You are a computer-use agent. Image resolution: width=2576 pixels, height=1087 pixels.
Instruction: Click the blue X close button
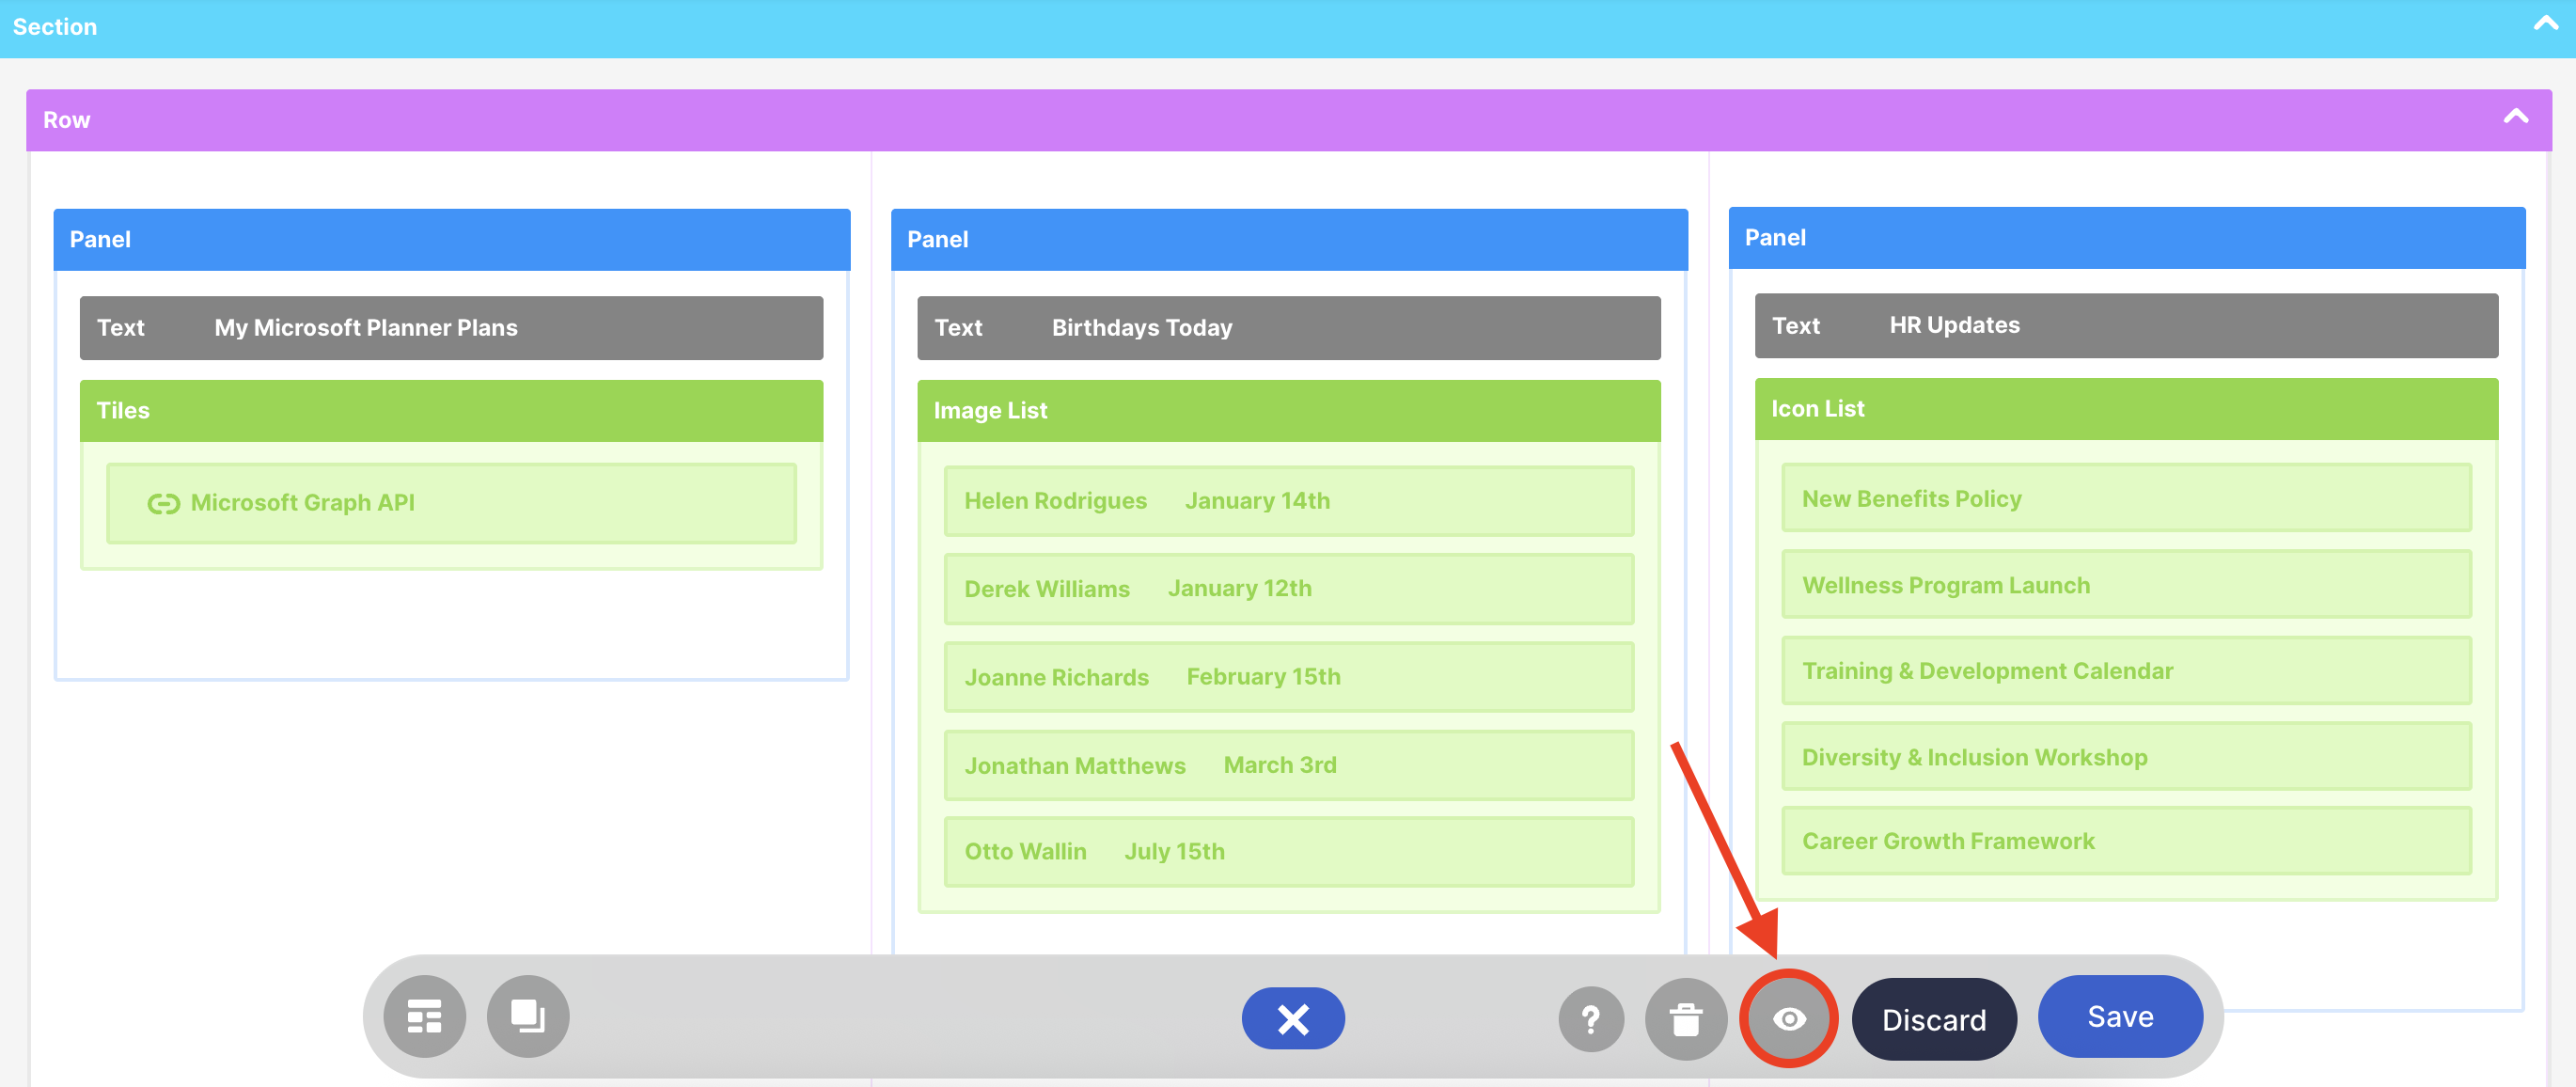click(x=1292, y=1018)
